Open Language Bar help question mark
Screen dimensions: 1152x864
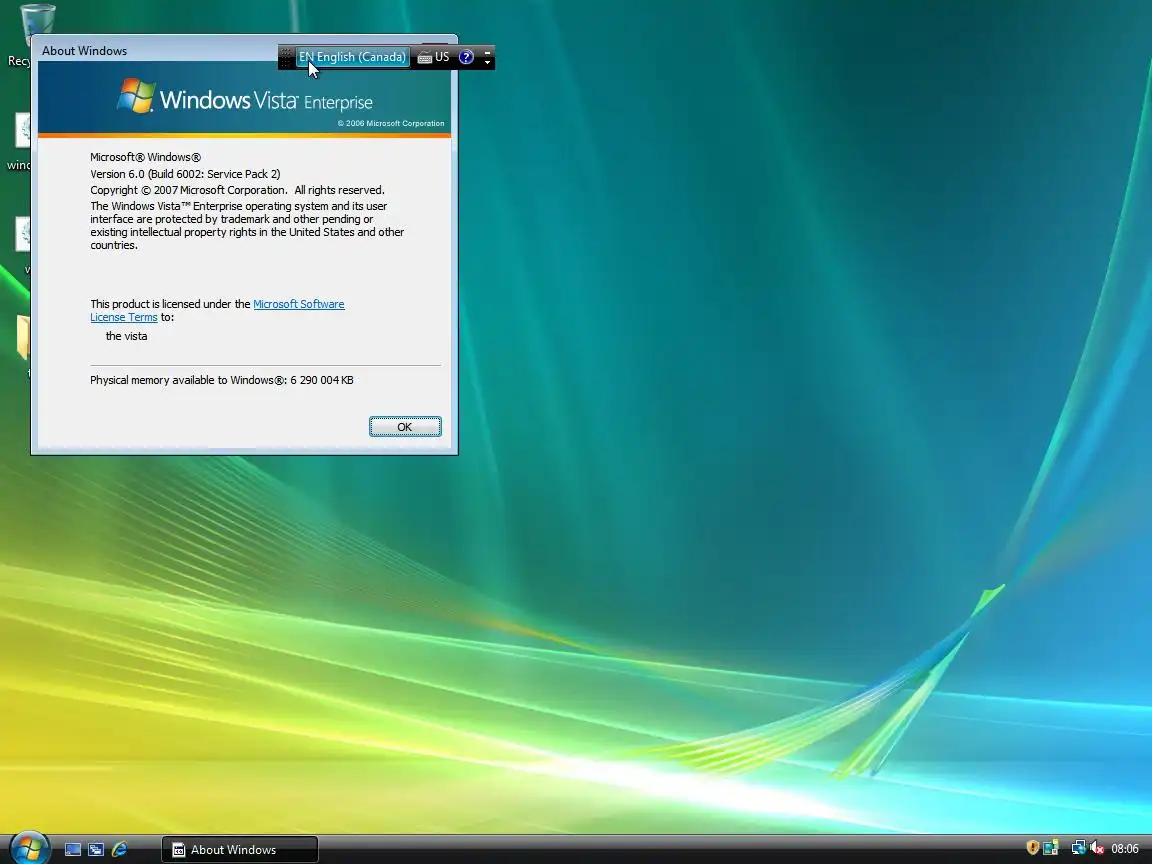click(466, 57)
